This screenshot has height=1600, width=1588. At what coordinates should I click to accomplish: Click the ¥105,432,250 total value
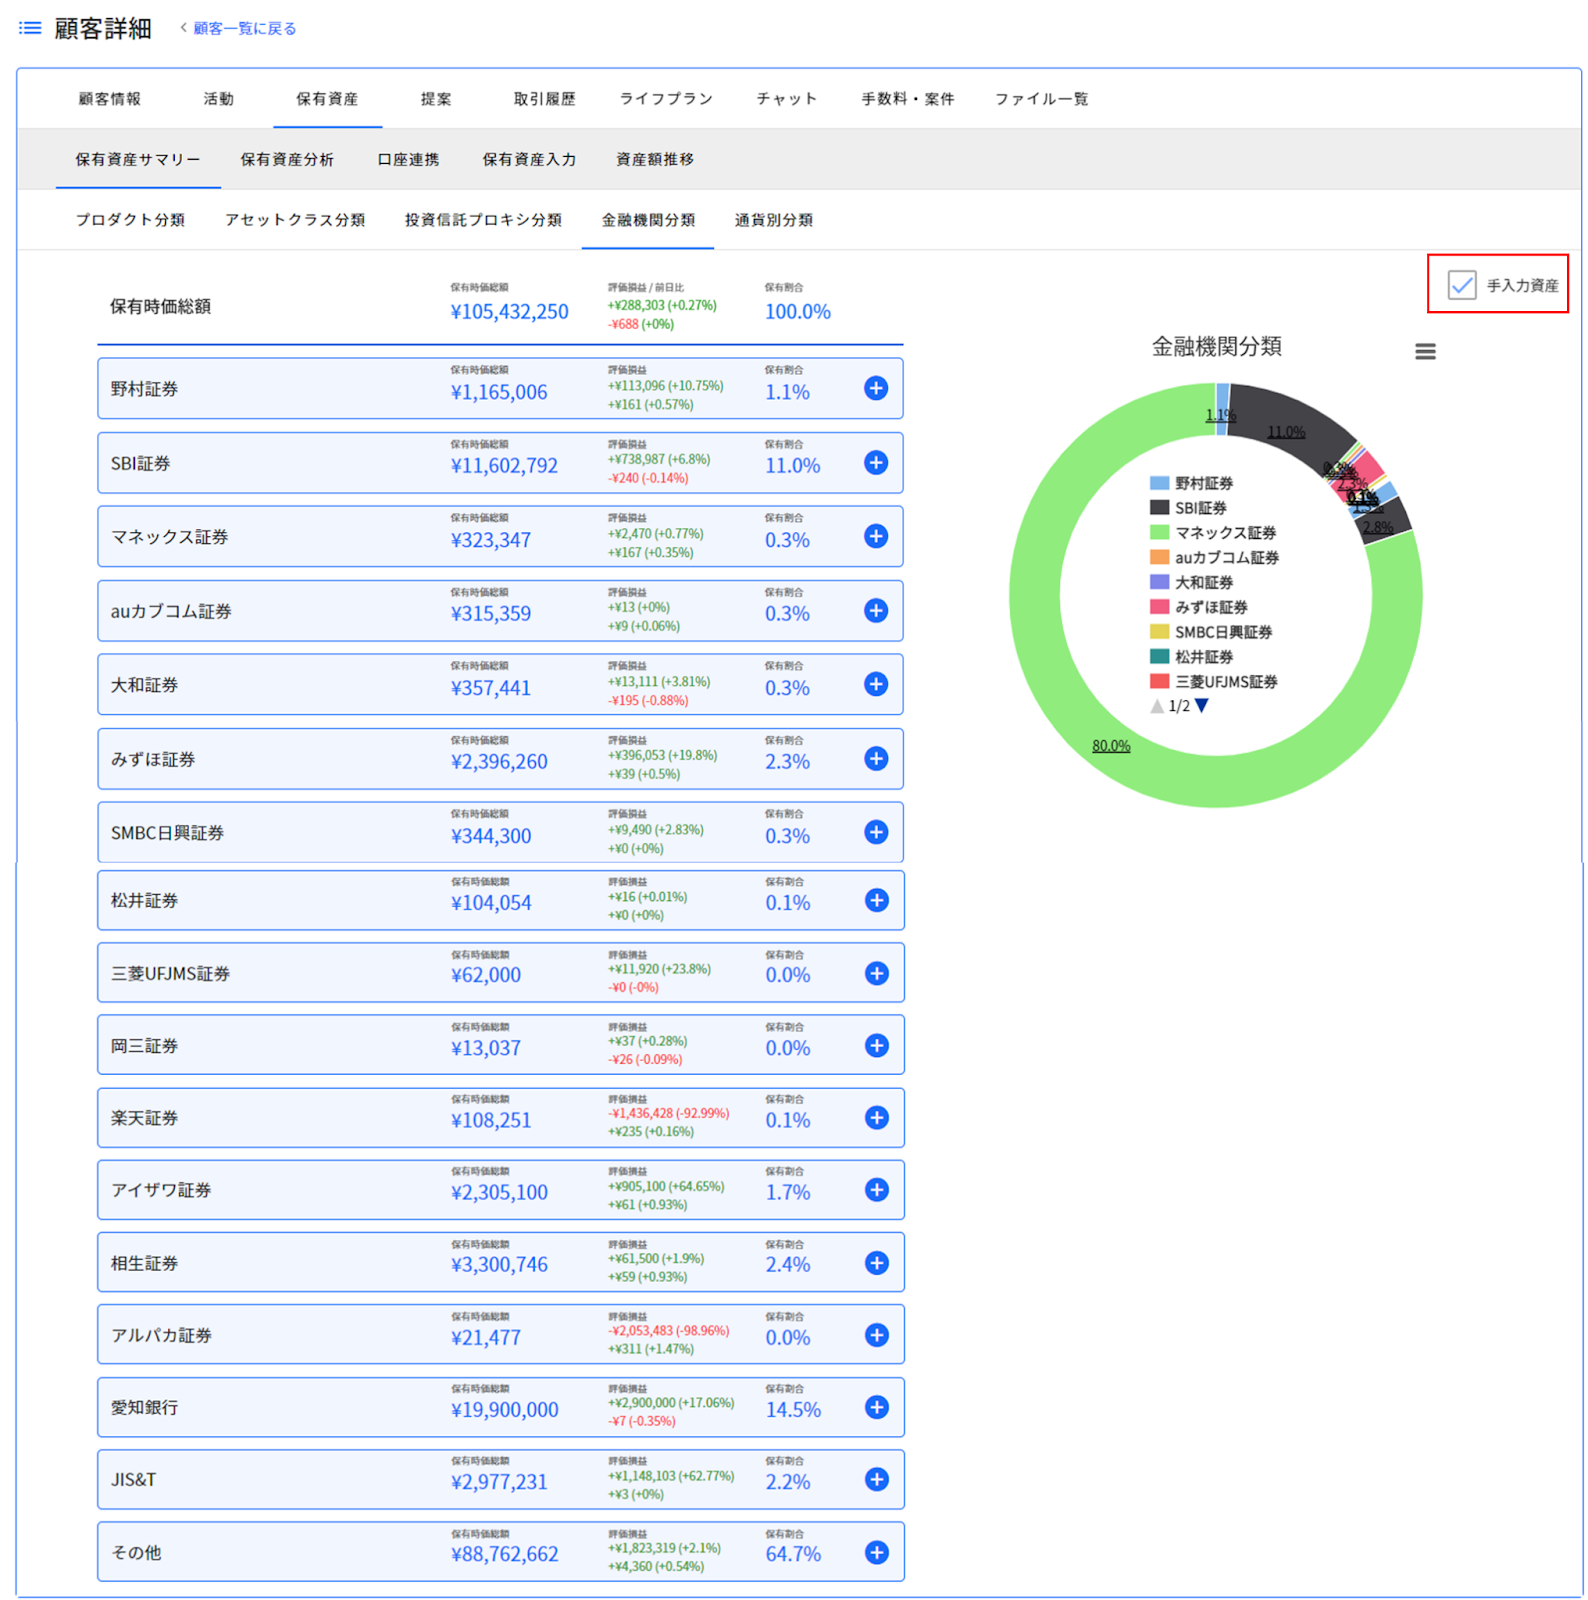(509, 312)
